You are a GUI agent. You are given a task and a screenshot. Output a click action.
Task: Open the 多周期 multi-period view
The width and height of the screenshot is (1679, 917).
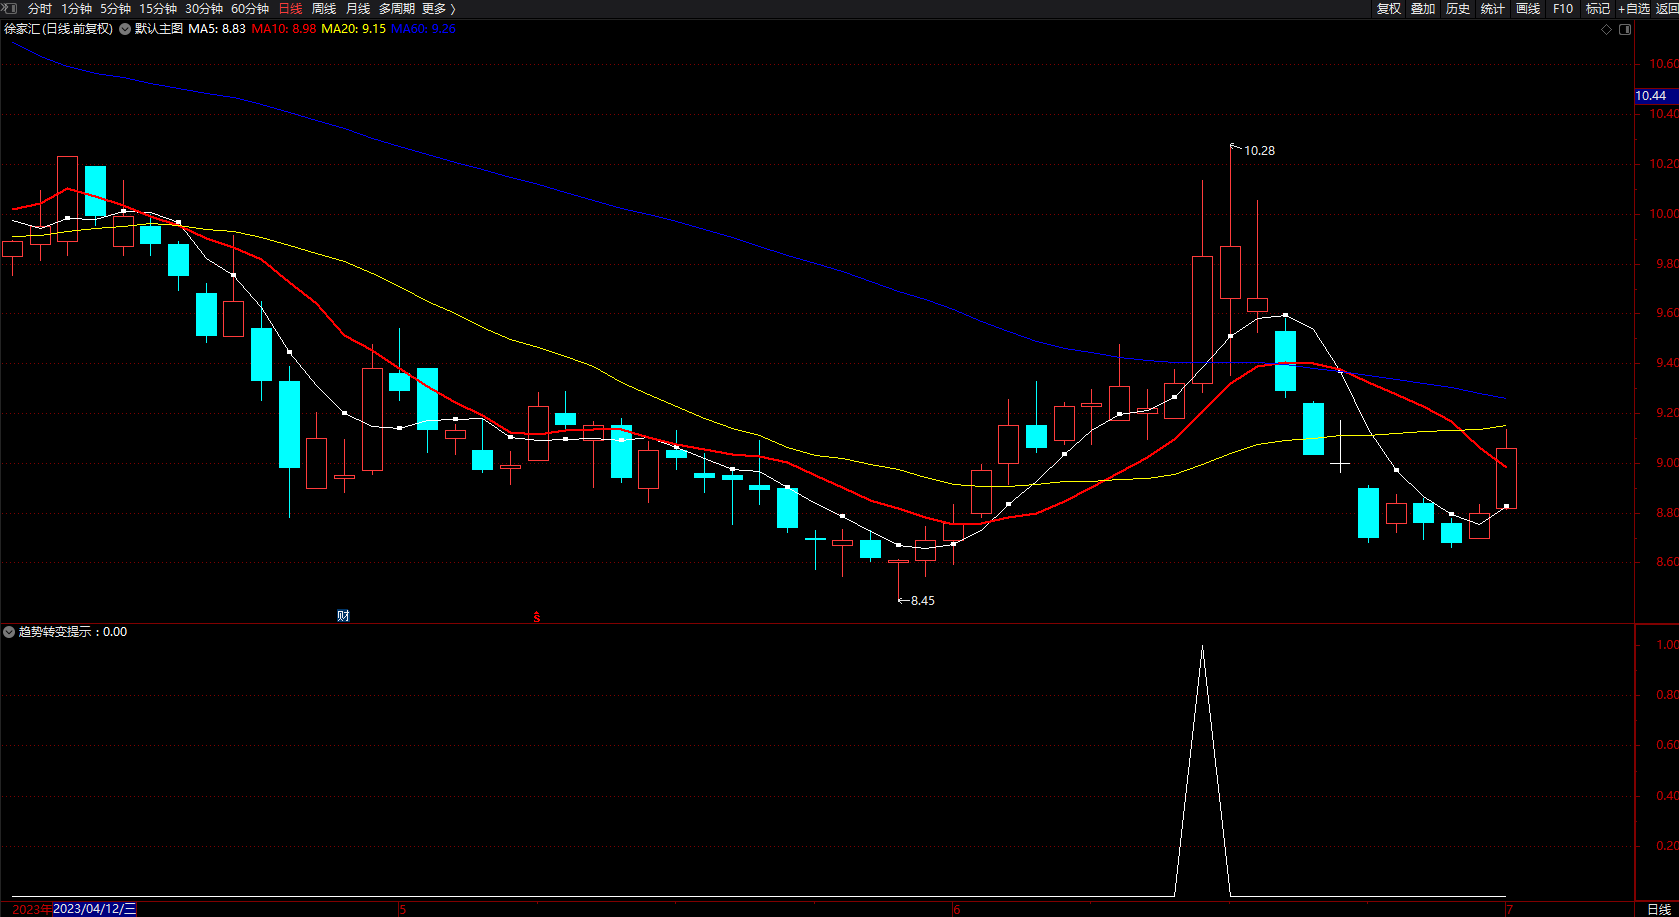396,8
